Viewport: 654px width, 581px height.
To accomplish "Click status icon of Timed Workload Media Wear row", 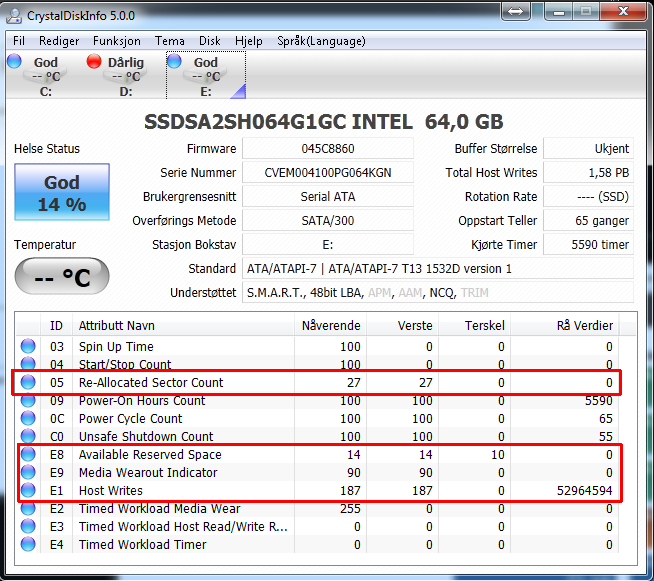I will click(28, 508).
